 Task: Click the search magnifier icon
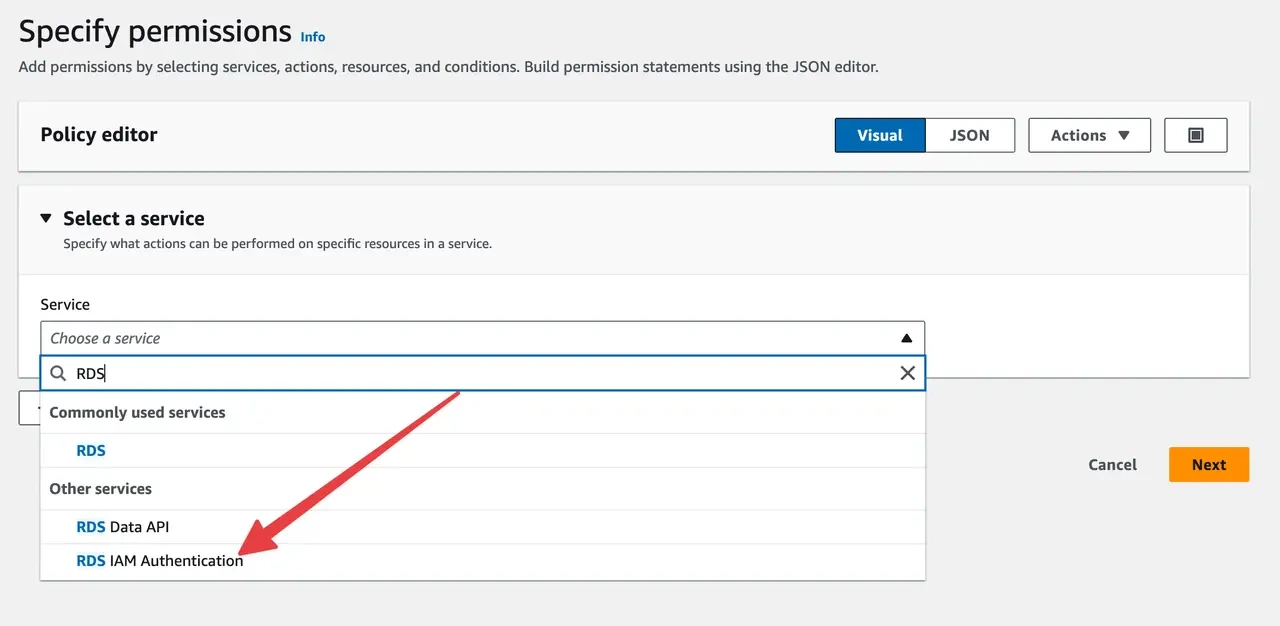(58, 372)
